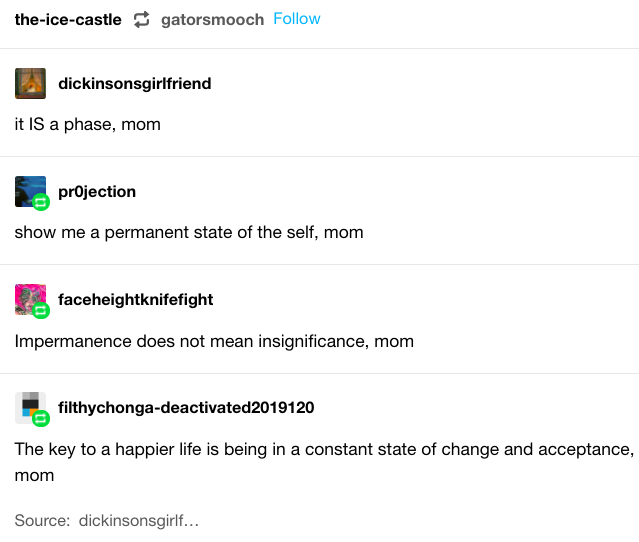Click the reblog arrows icon in header

tap(141, 20)
